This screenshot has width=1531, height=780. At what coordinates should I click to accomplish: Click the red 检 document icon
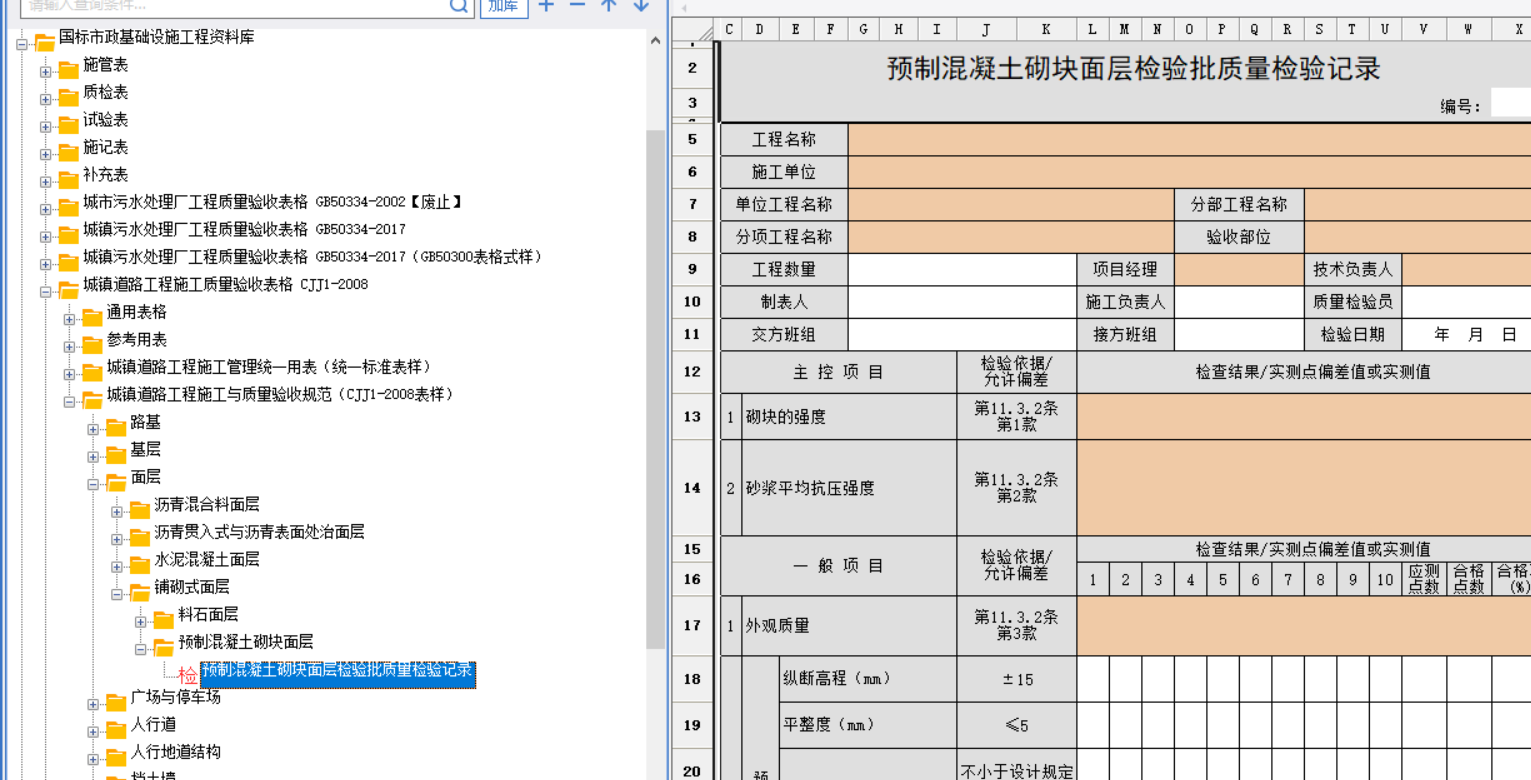(x=187, y=675)
